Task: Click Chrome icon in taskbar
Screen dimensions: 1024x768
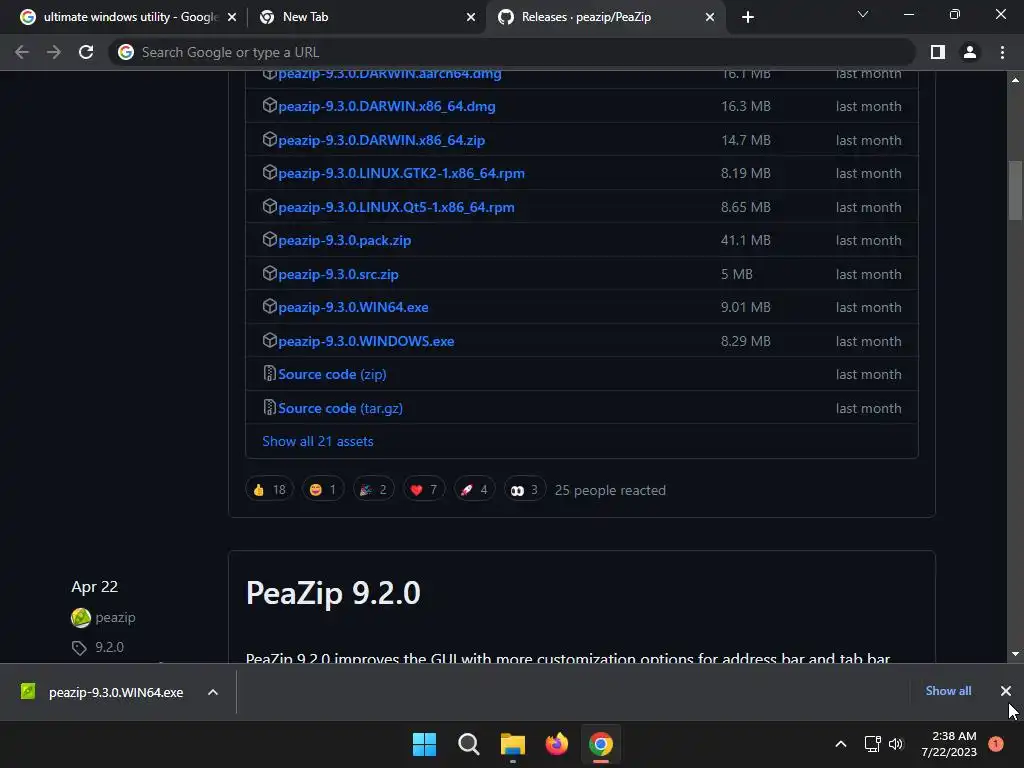Action: 601,744
